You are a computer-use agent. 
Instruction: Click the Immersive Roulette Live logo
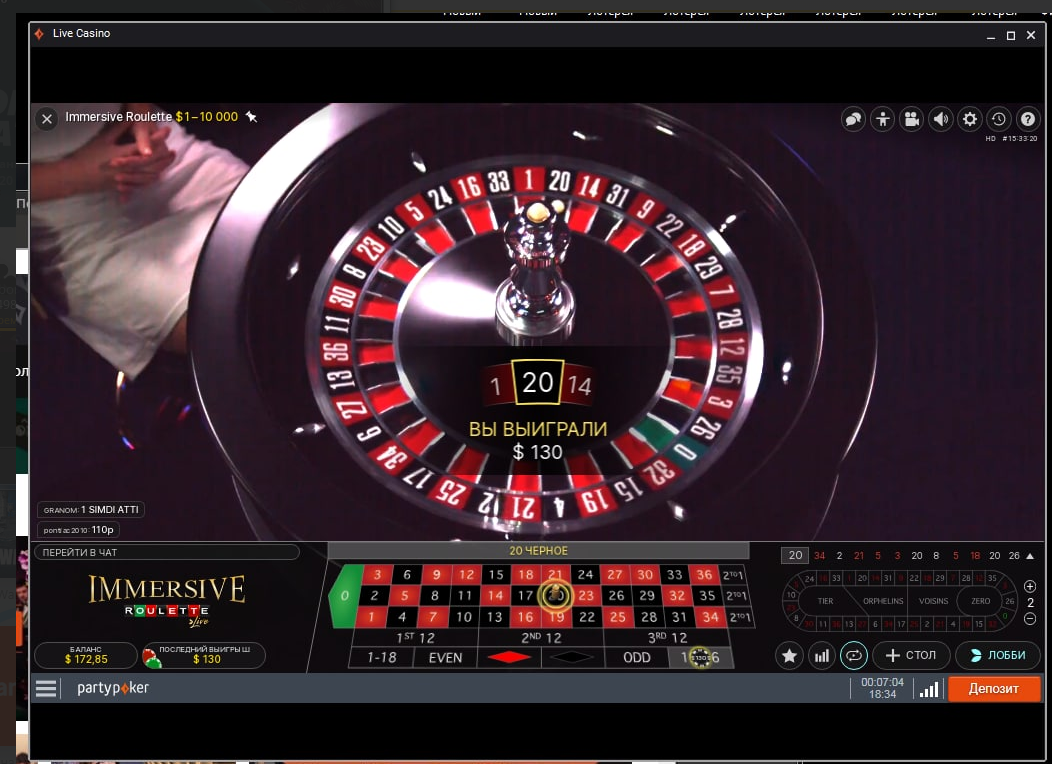[166, 600]
